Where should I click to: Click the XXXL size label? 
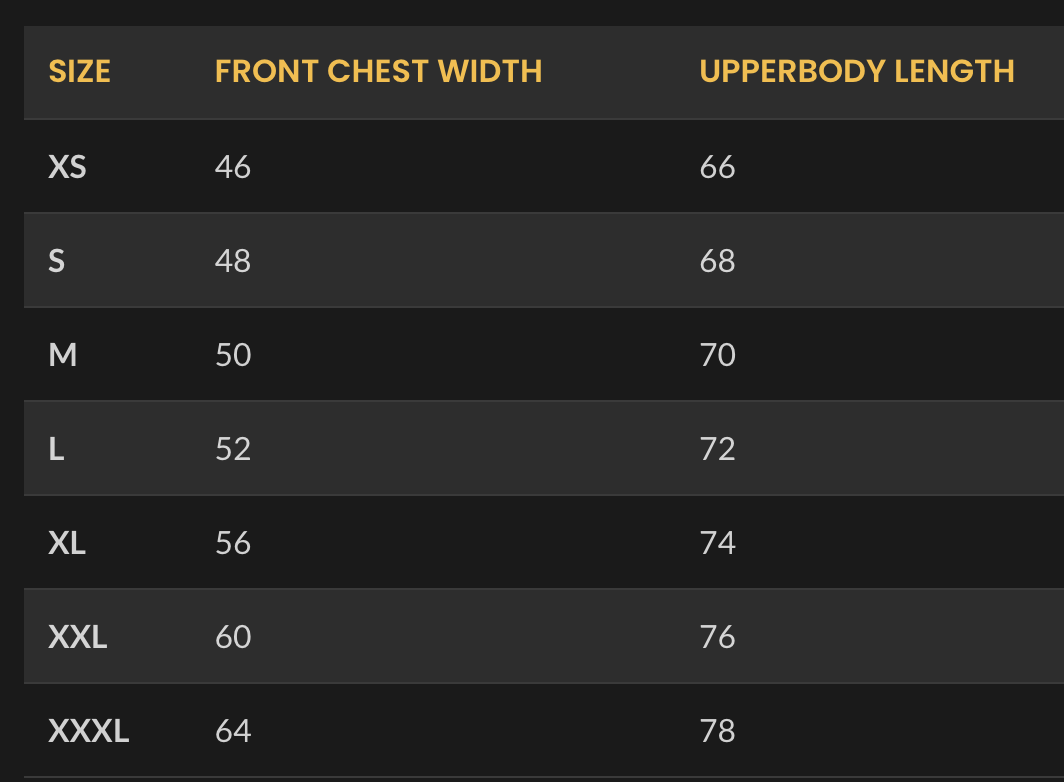pos(88,731)
